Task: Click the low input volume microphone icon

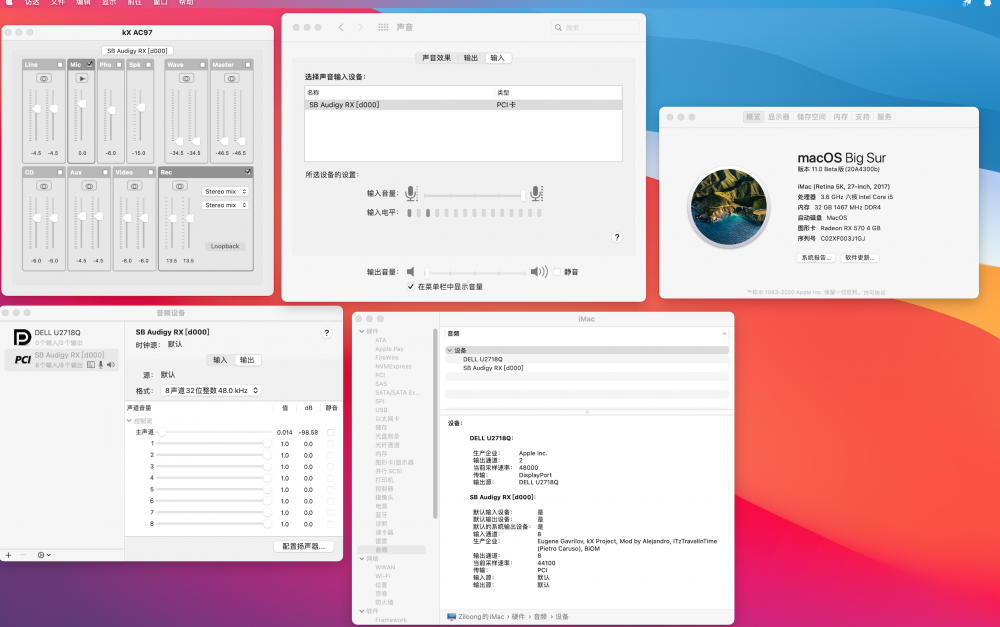Action: tap(411, 193)
